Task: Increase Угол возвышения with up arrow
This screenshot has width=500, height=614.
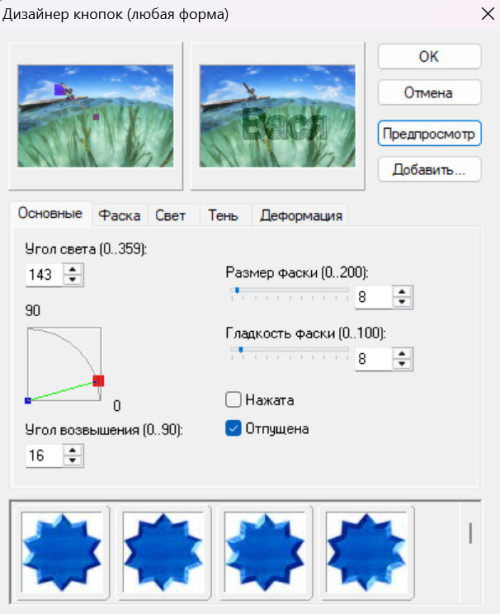Action: (x=72, y=450)
